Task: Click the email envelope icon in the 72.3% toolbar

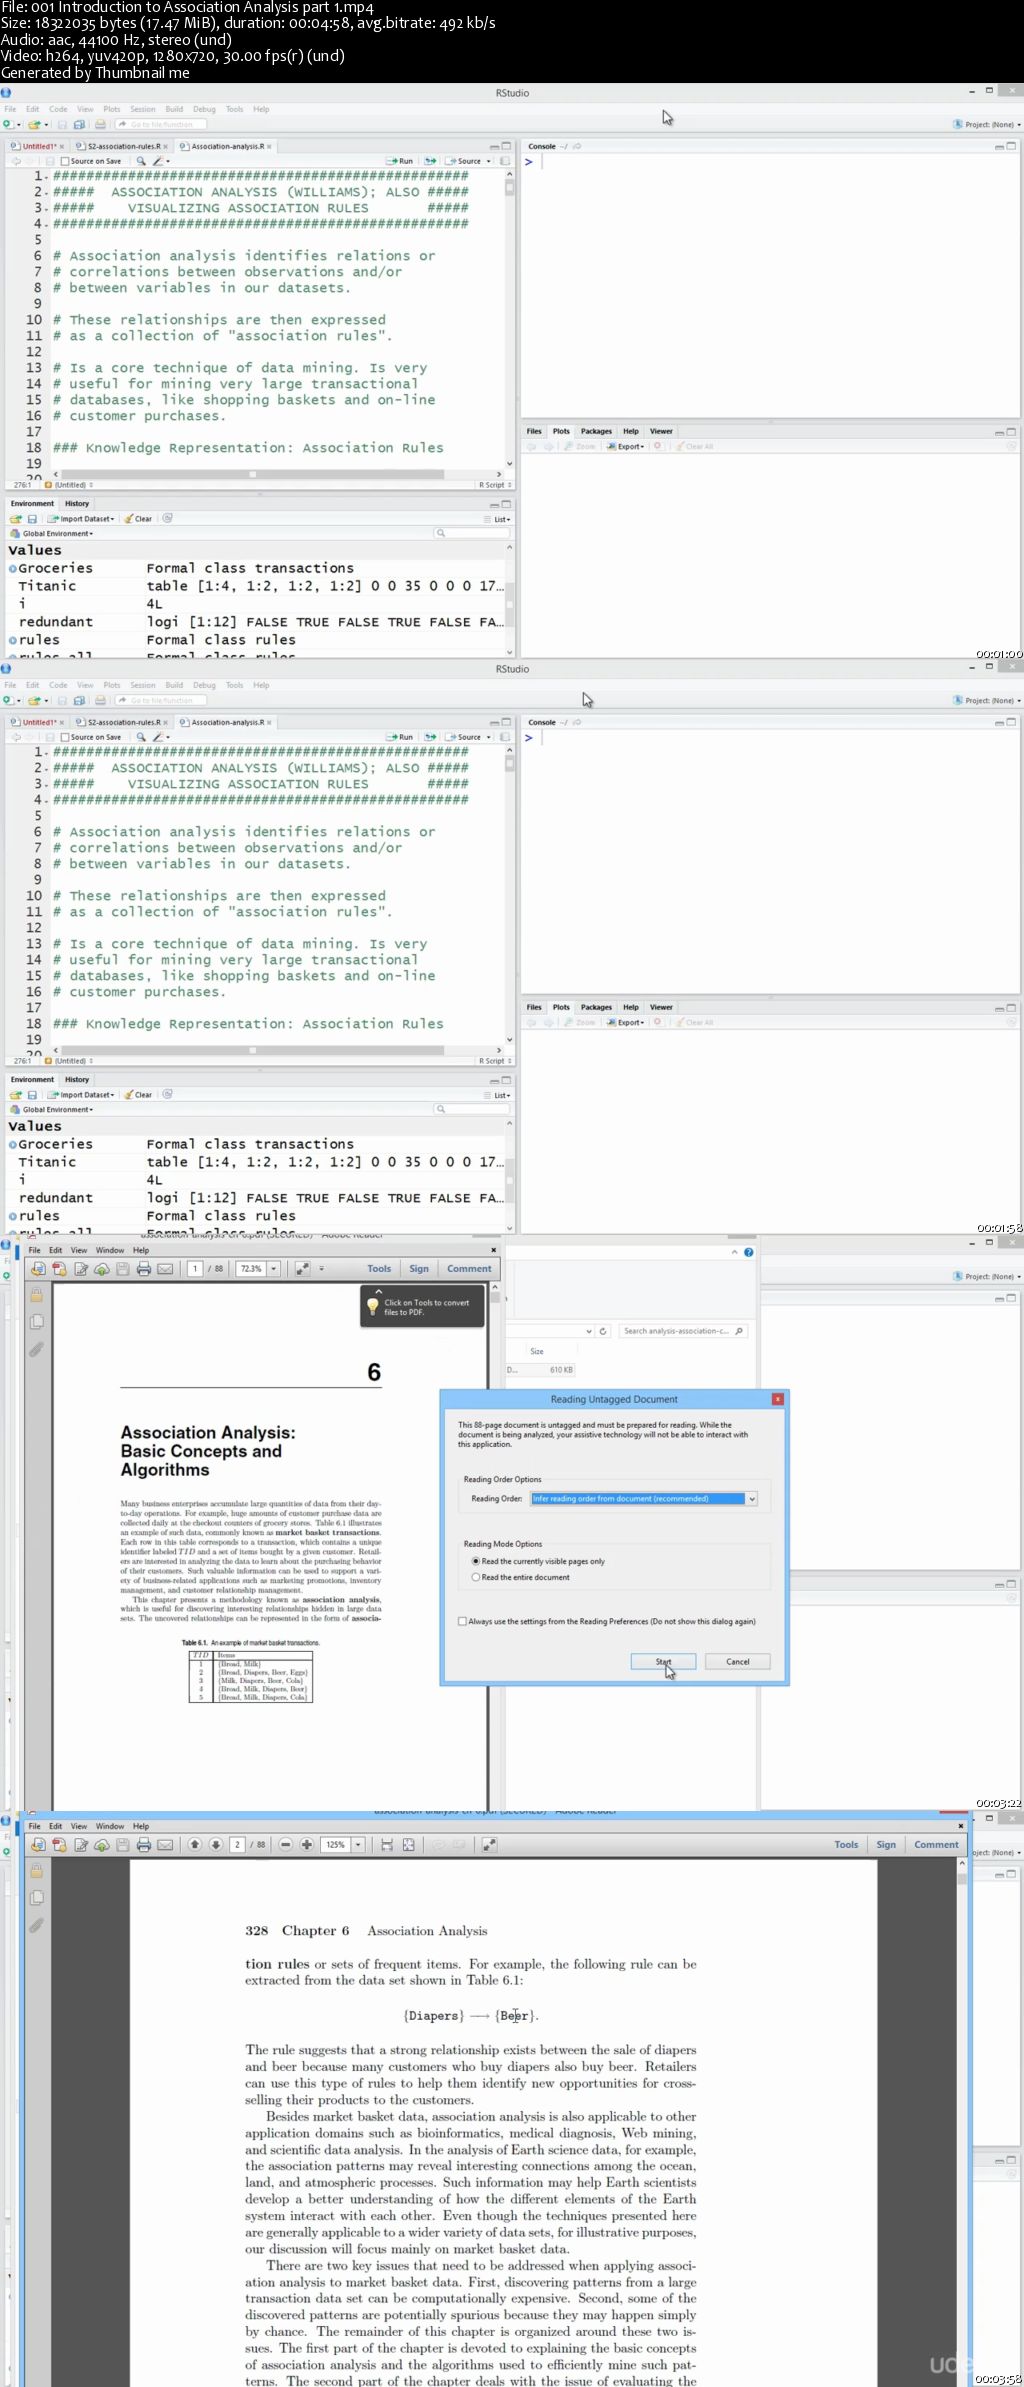Action: click(x=165, y=1268)
